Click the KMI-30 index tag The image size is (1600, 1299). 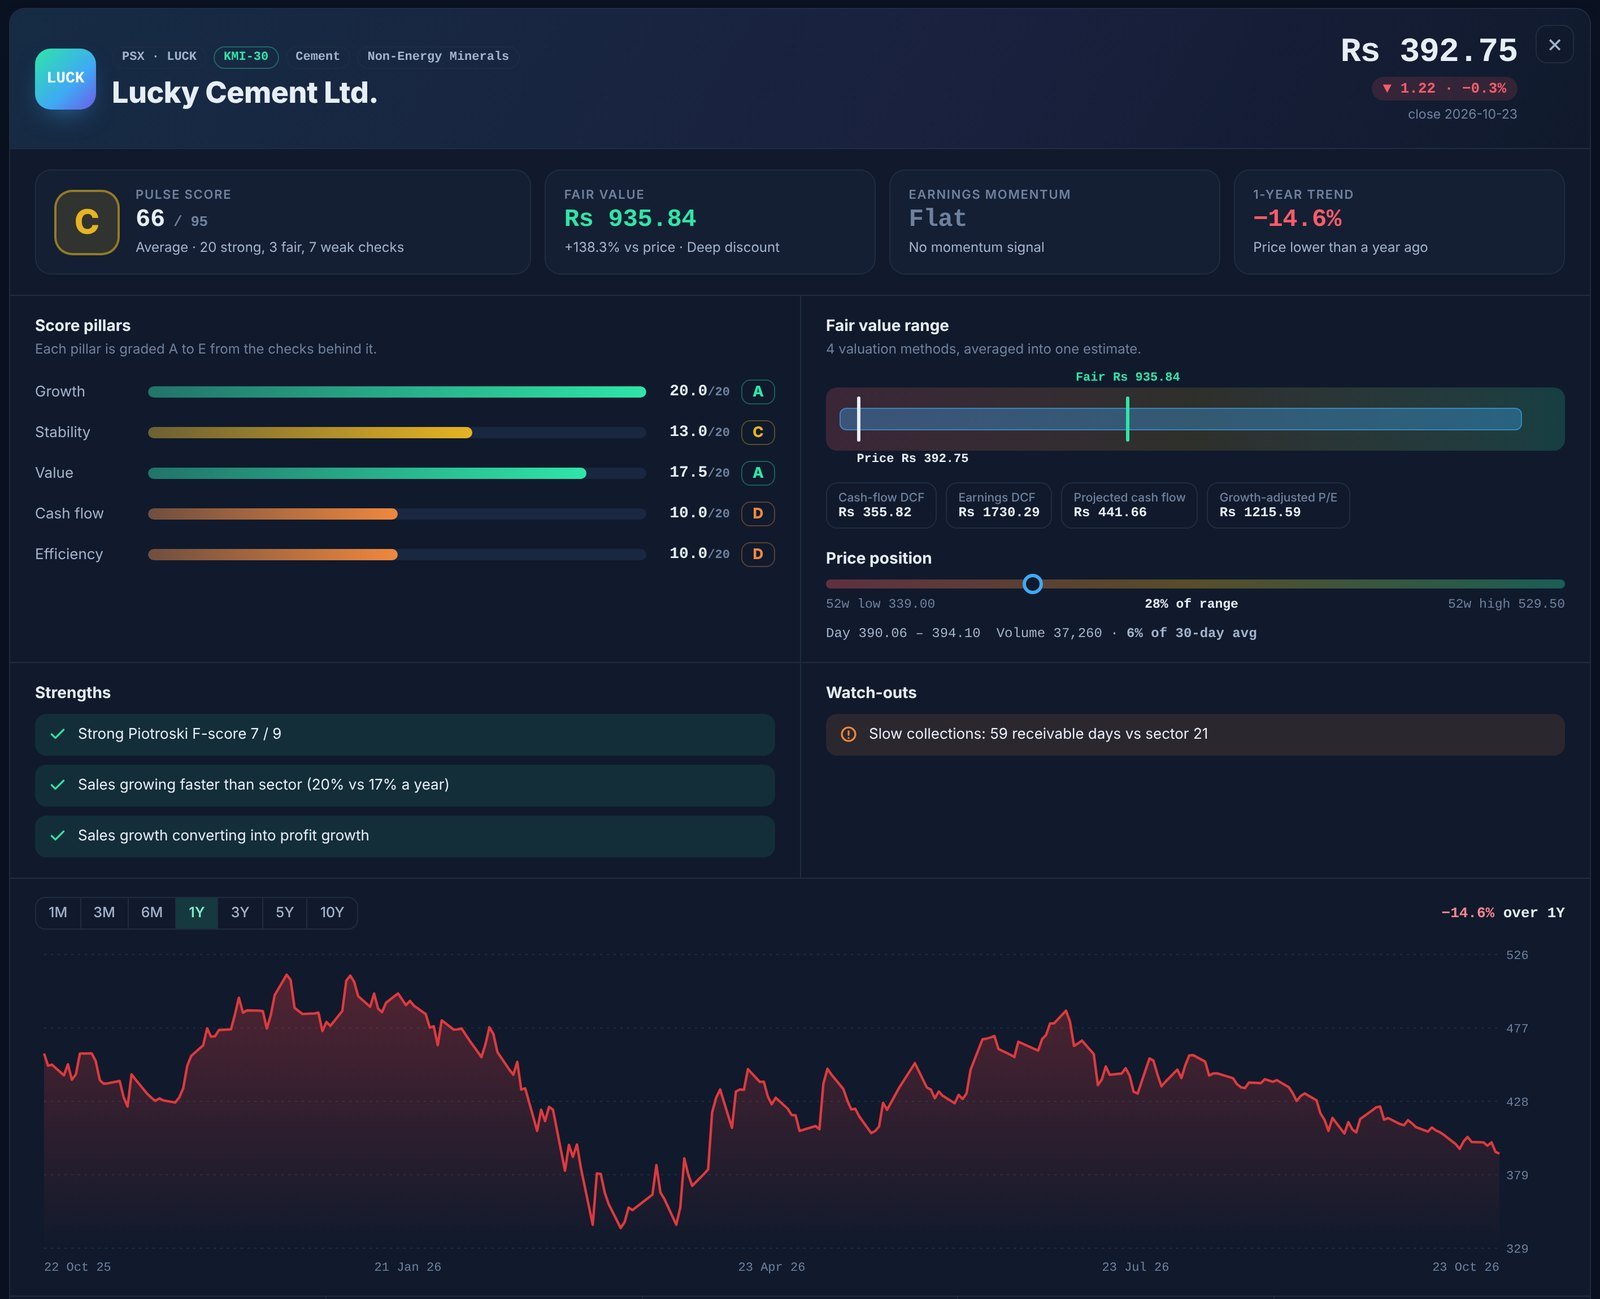click(x=246, y=57)
